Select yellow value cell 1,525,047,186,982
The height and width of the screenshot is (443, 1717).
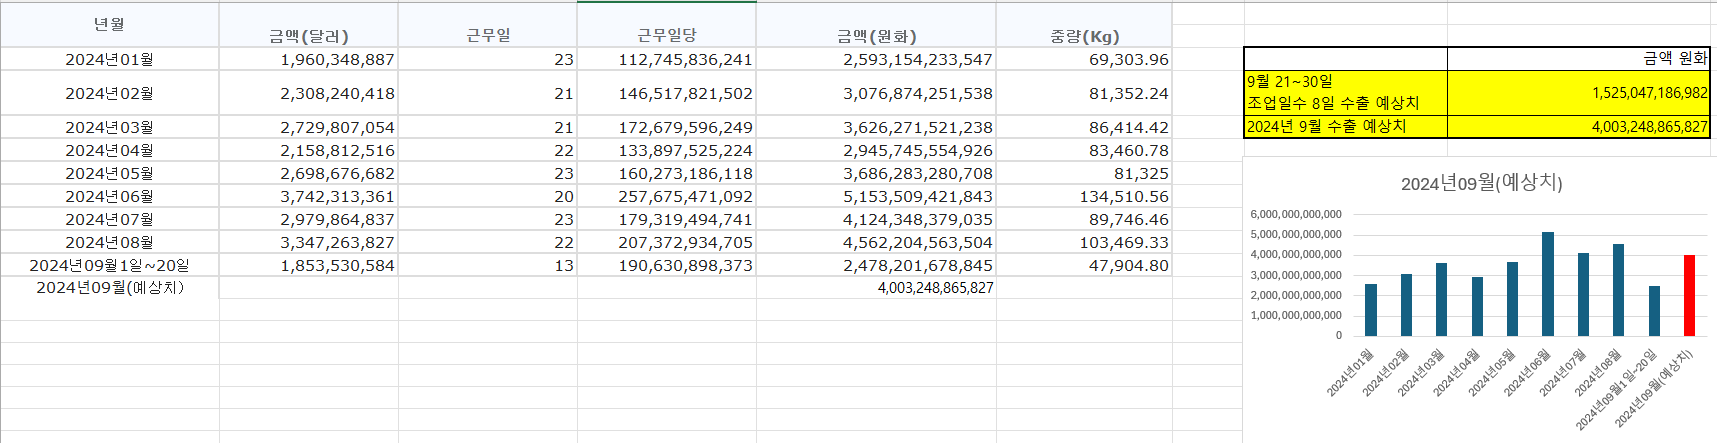[1579, 92]
